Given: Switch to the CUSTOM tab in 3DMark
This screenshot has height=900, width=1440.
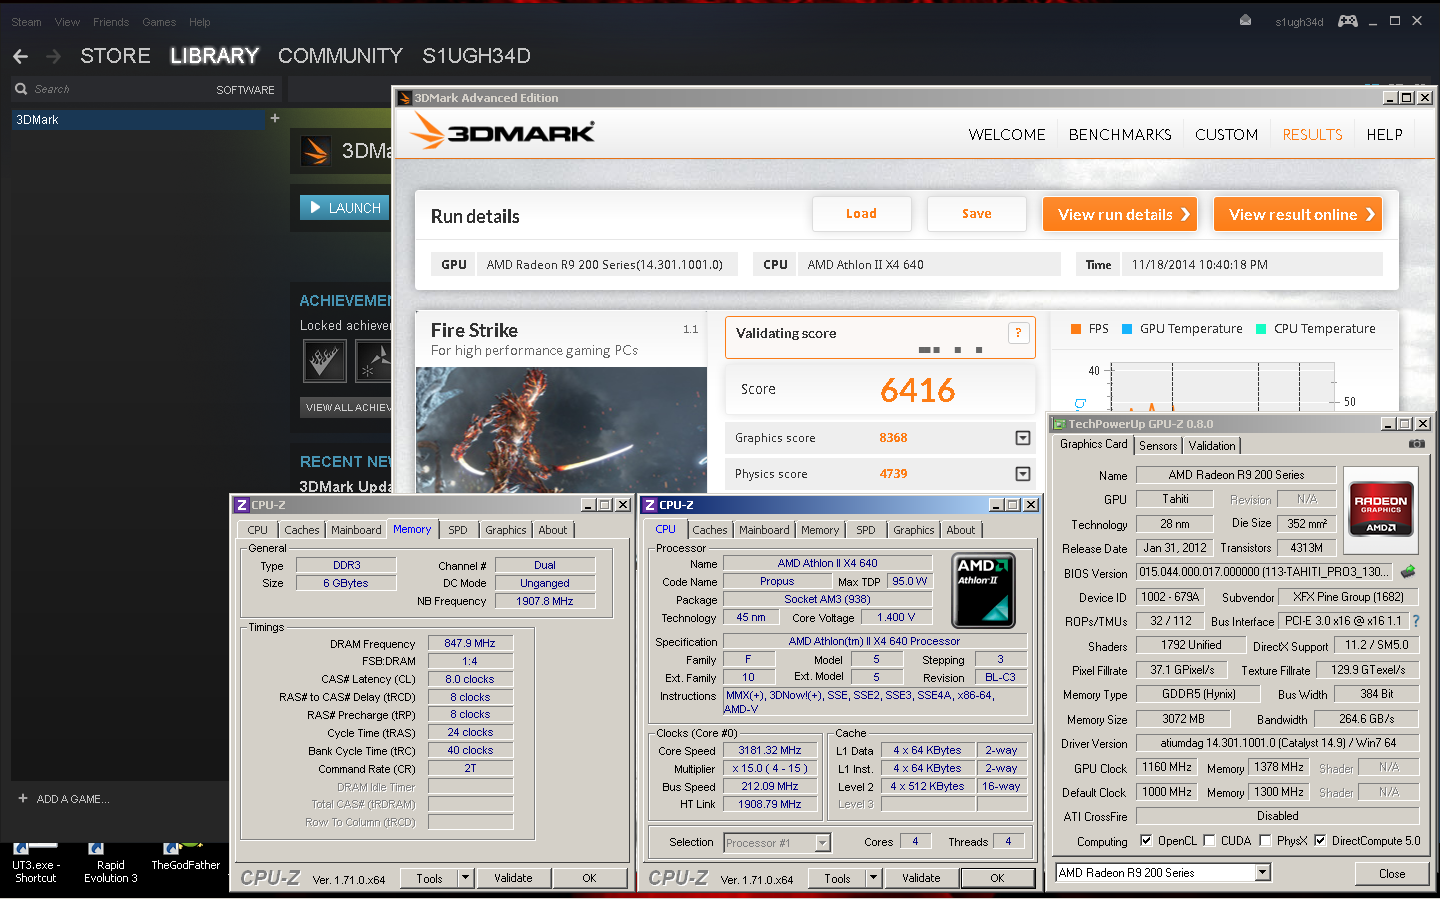Looking at the screenshot, I should [x=1226, y=134].
